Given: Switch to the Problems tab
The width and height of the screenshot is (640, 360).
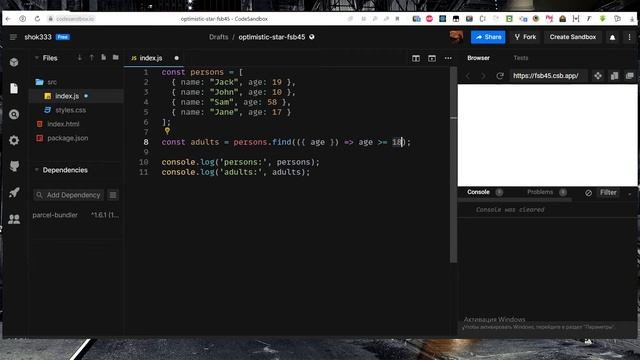Looking at the screenshot, I should pos(540,192).
